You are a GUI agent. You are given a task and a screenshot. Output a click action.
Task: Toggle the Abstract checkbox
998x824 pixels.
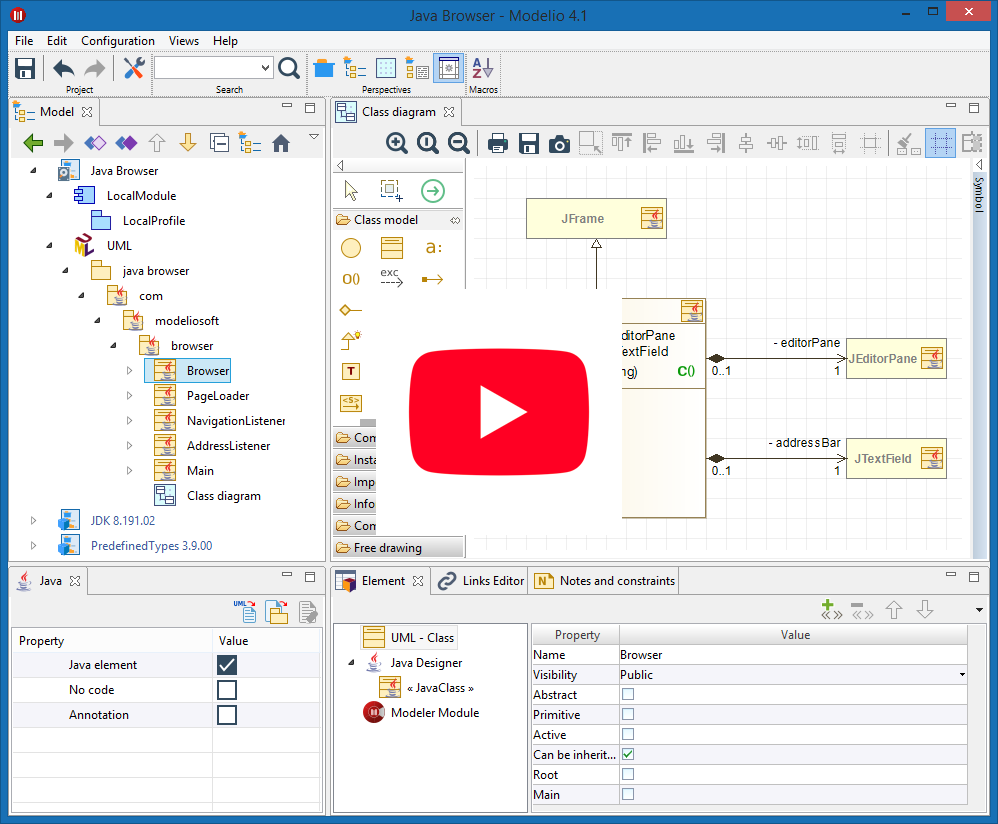[628, 694]
